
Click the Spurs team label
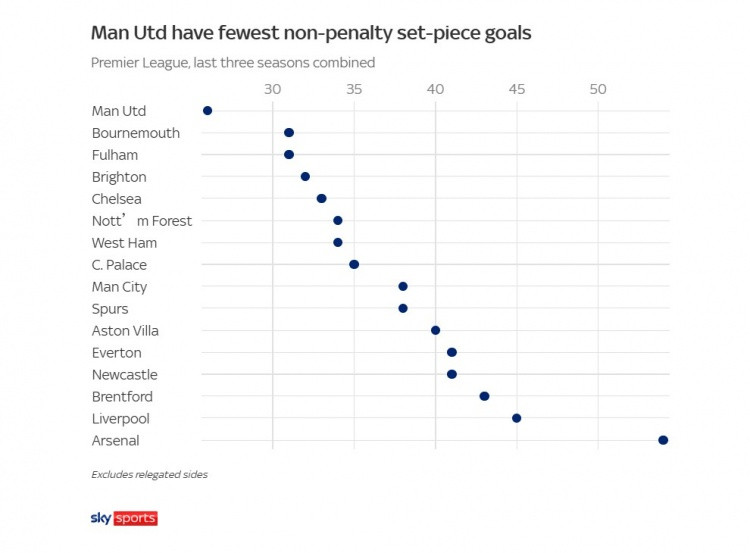[x=110, y=309]
